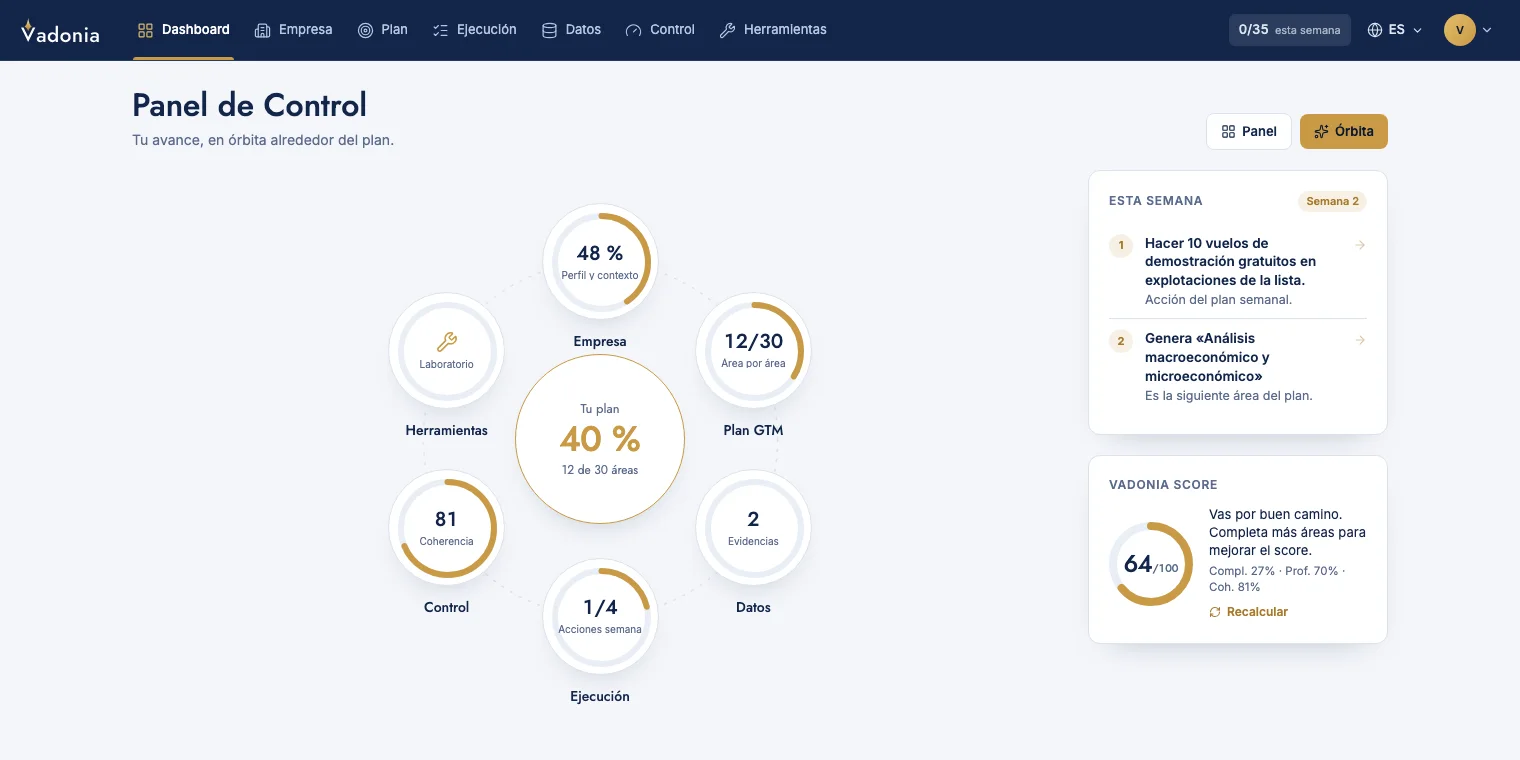
Task: Open the Empresa menu
Action: (293, 30)
